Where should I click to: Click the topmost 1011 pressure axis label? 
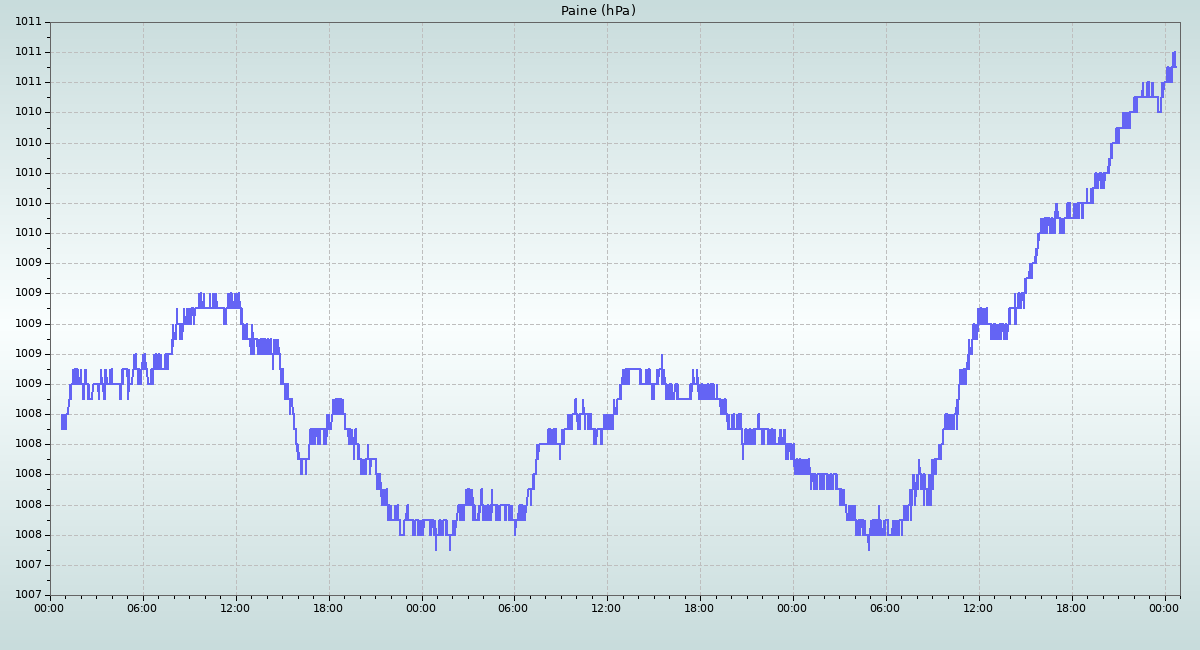[x=28, y=22]
